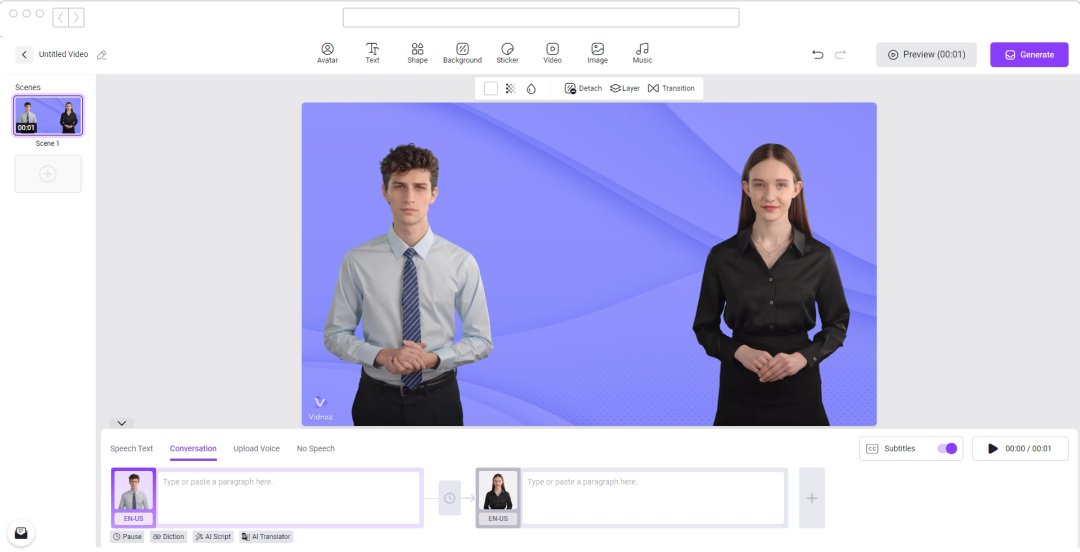Switch to the No Speech tab
Image resolution: width=1080 pixels, height=552 pixels.
315,449
